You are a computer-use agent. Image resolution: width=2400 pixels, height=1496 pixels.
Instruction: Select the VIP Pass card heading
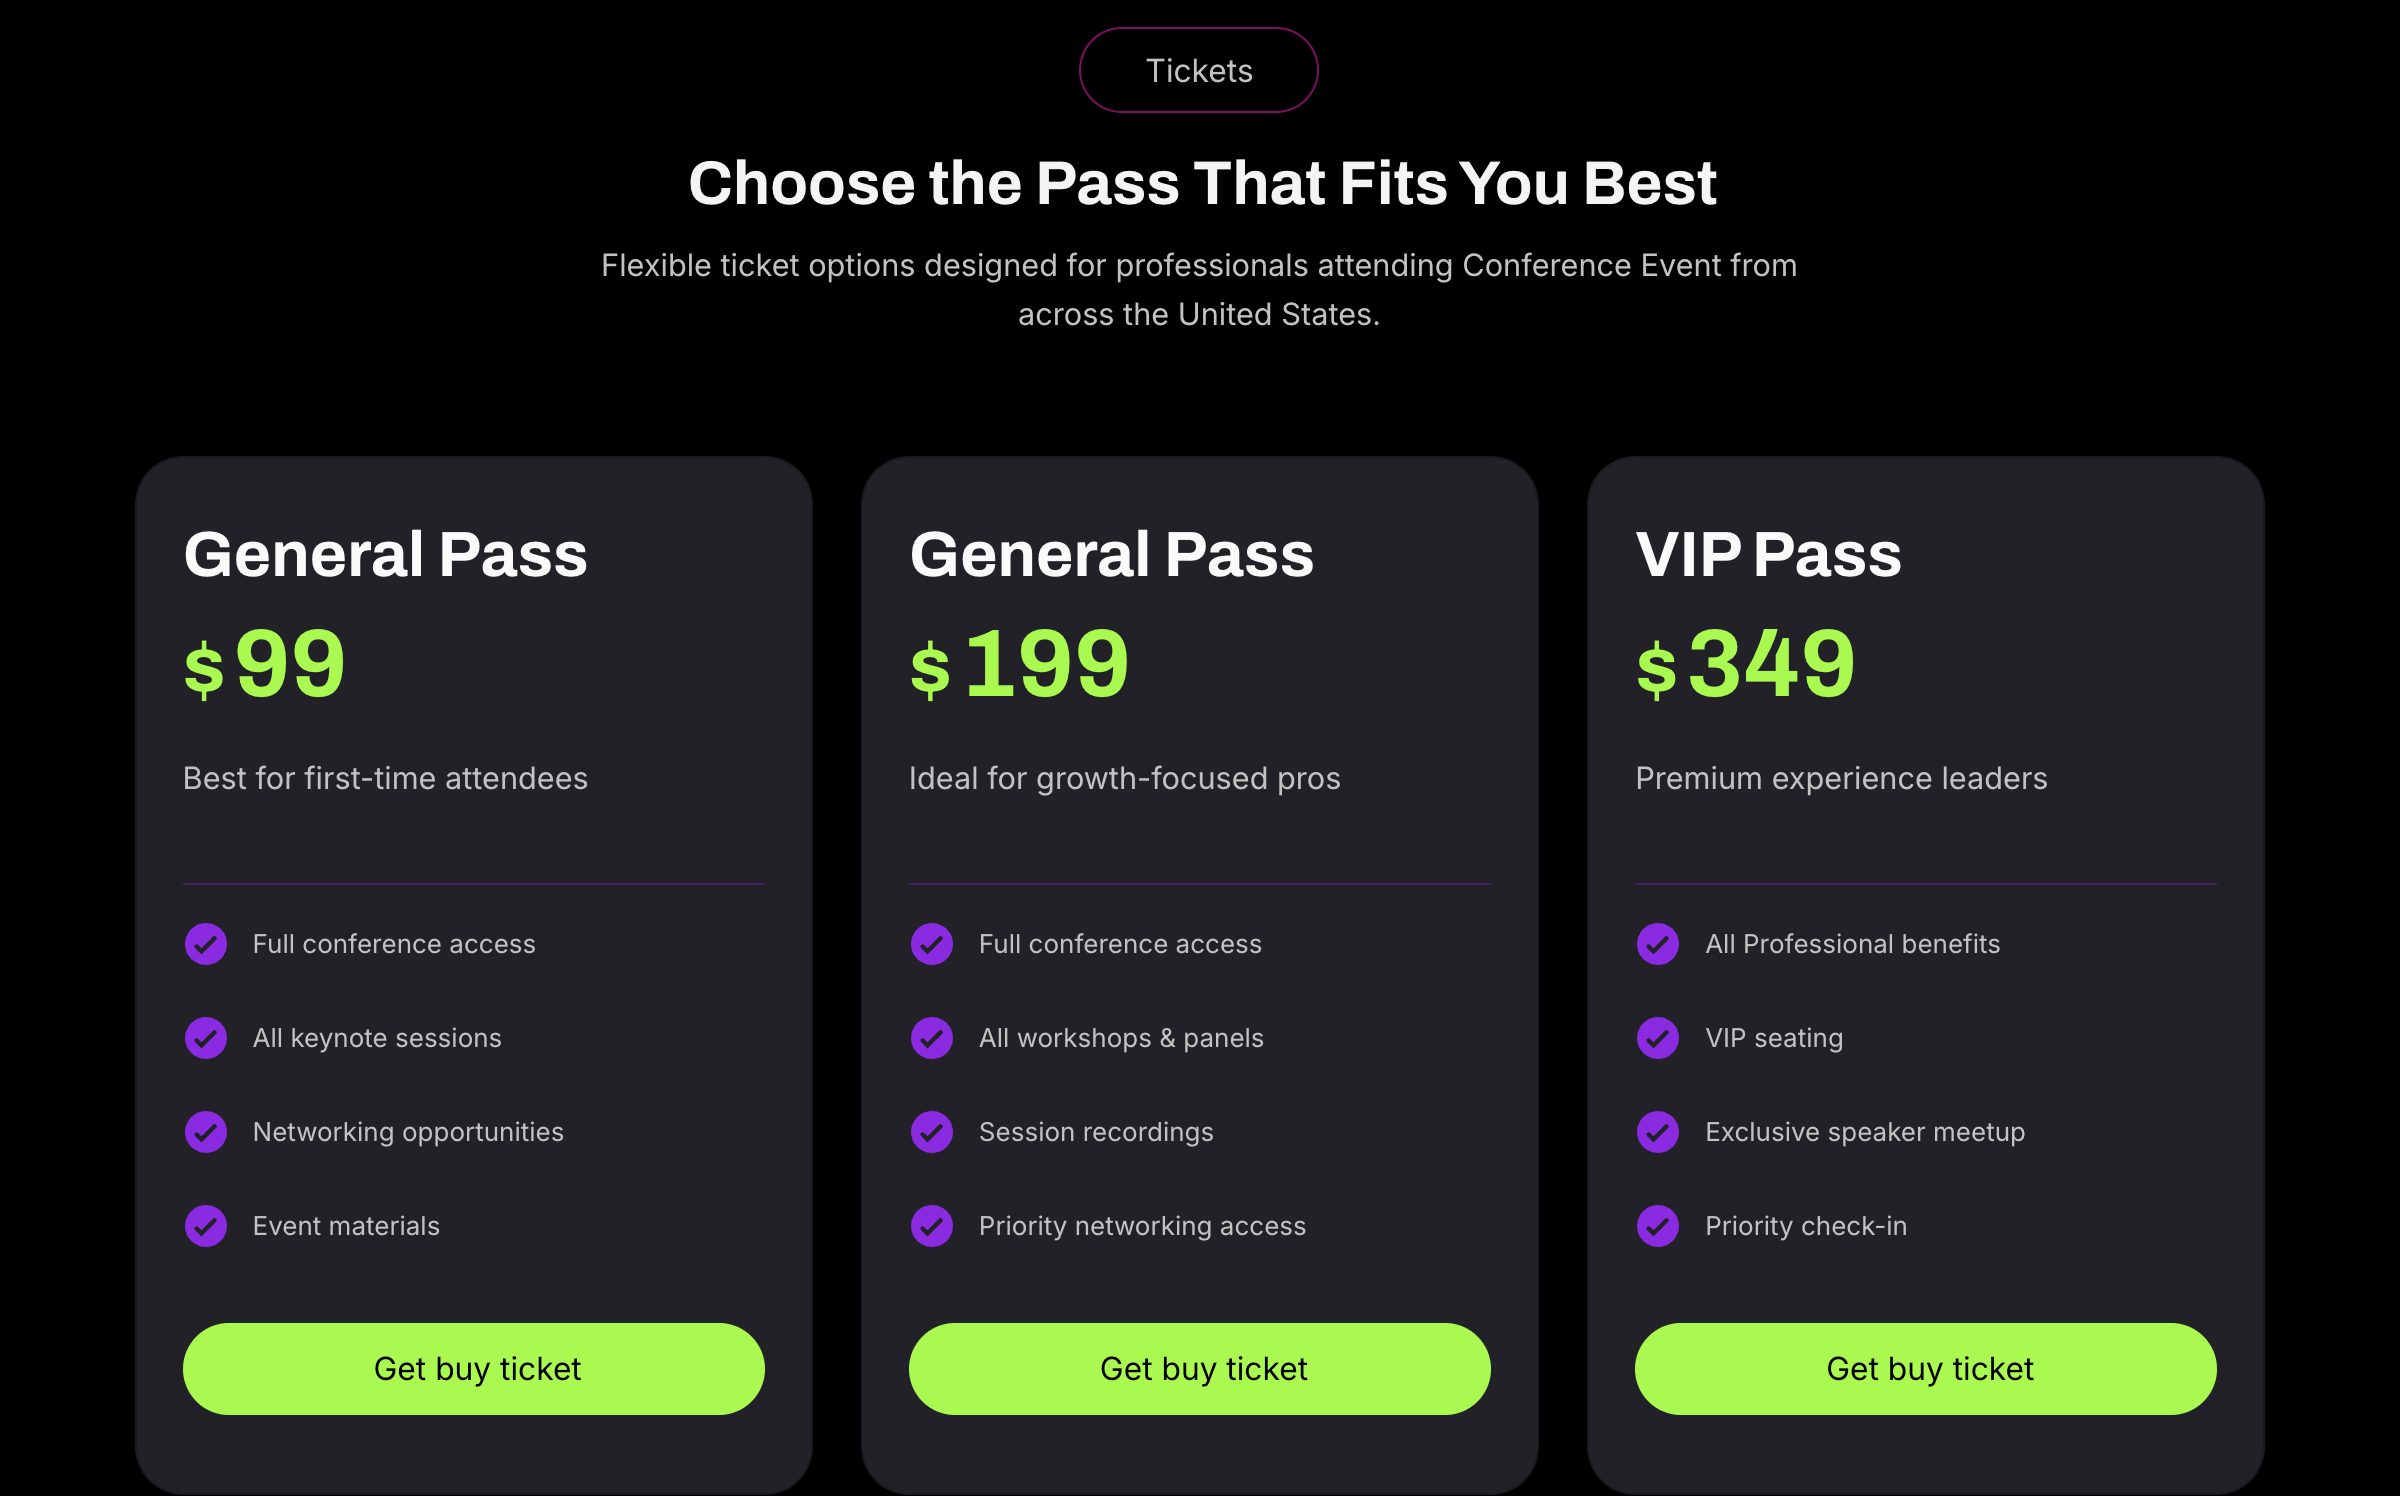1768,556
